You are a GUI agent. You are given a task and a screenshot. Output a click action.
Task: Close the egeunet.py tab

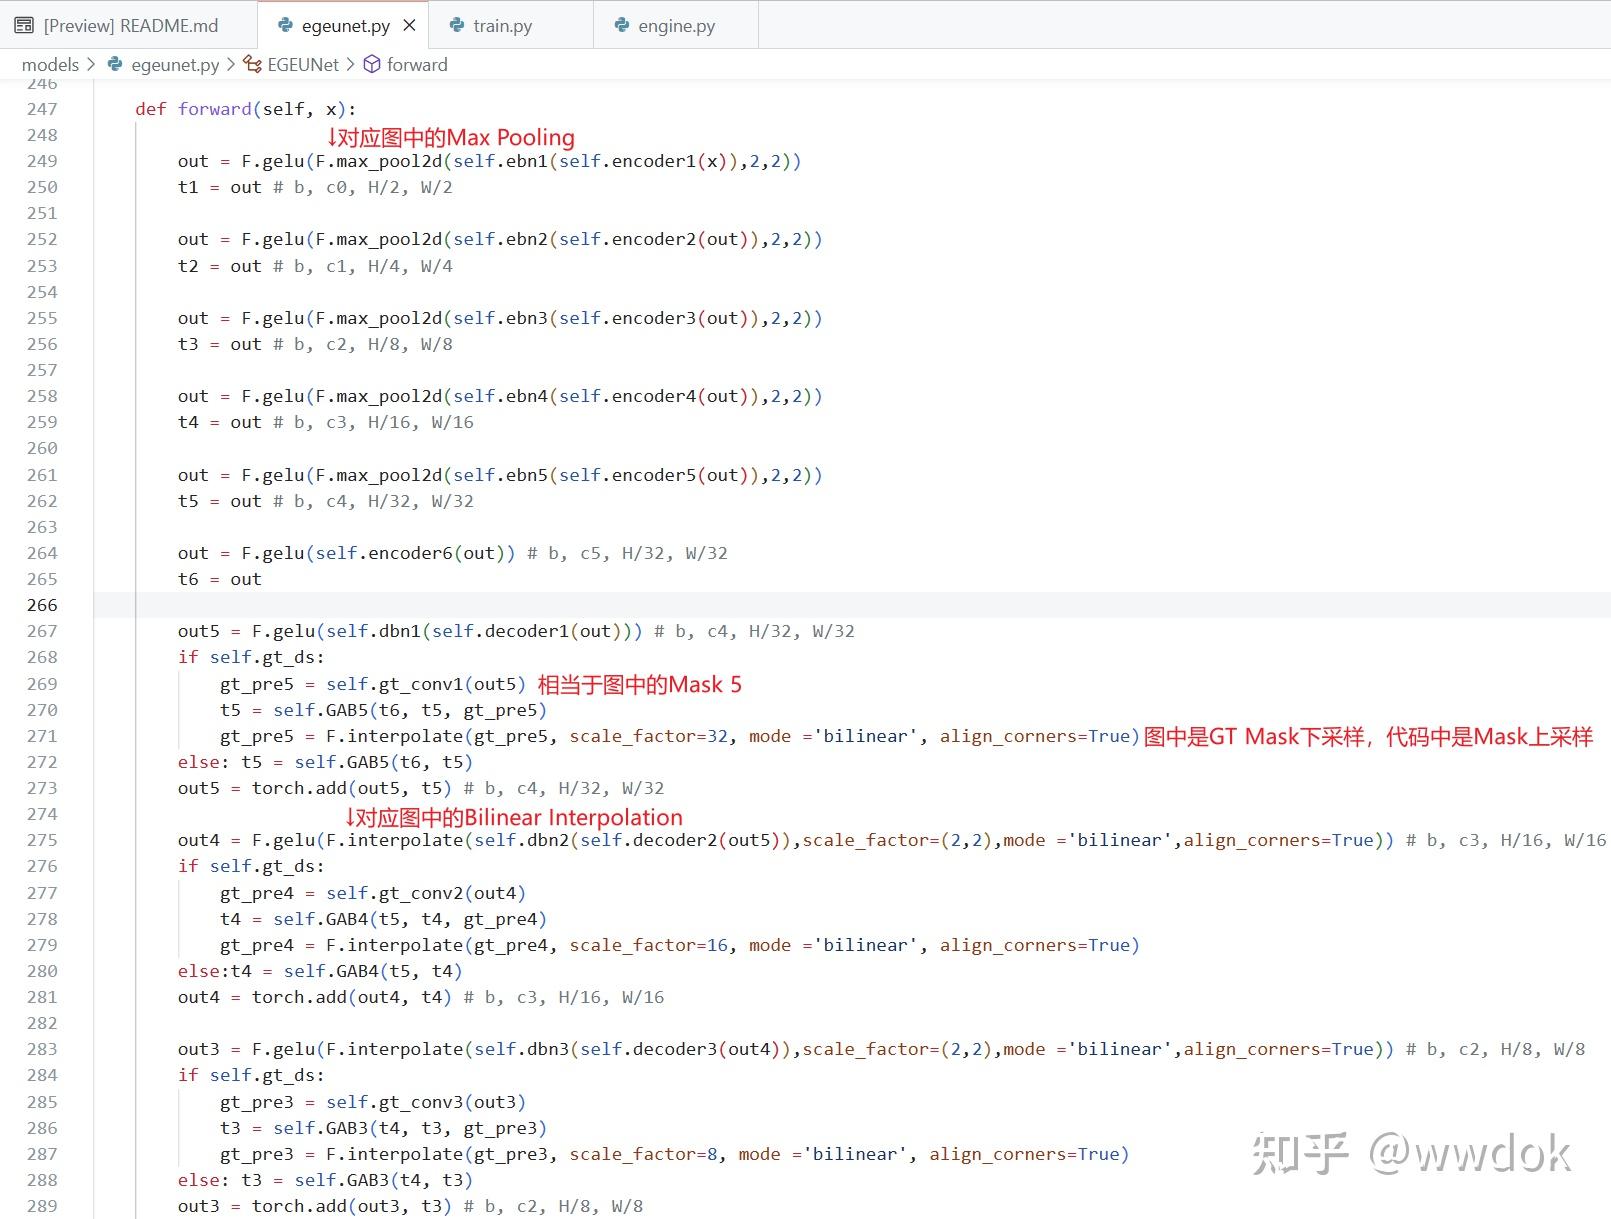pyautogui.click(x=410, y=25)
